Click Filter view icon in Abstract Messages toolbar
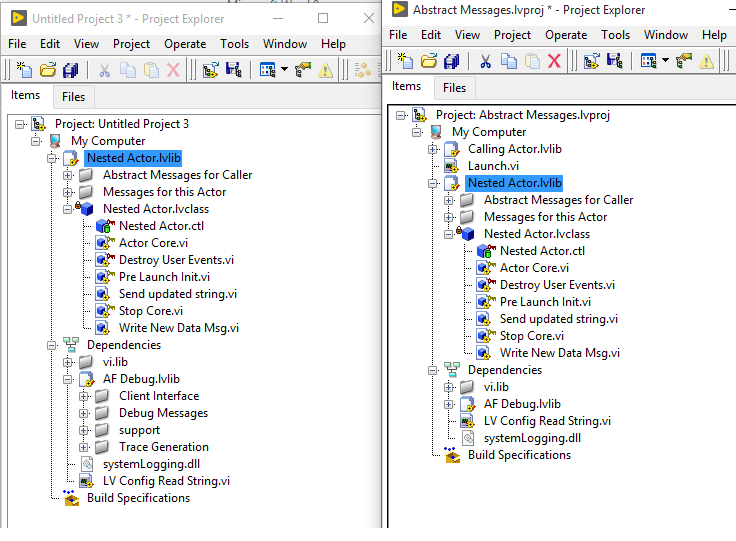736x541 pixels. pos(649,61)
